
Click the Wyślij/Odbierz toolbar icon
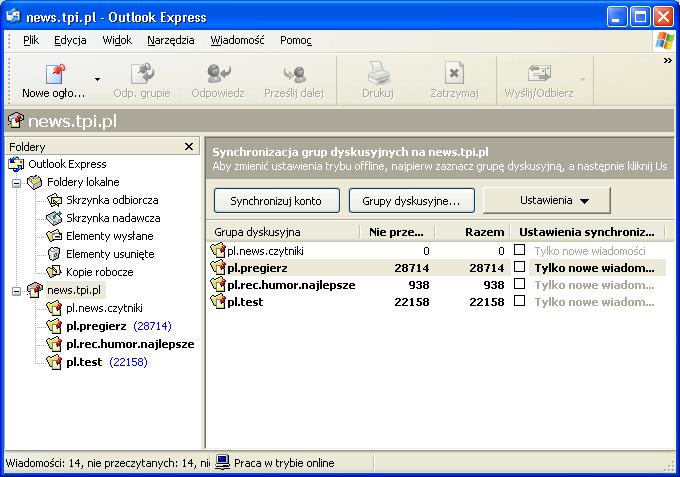pos(539,75)
